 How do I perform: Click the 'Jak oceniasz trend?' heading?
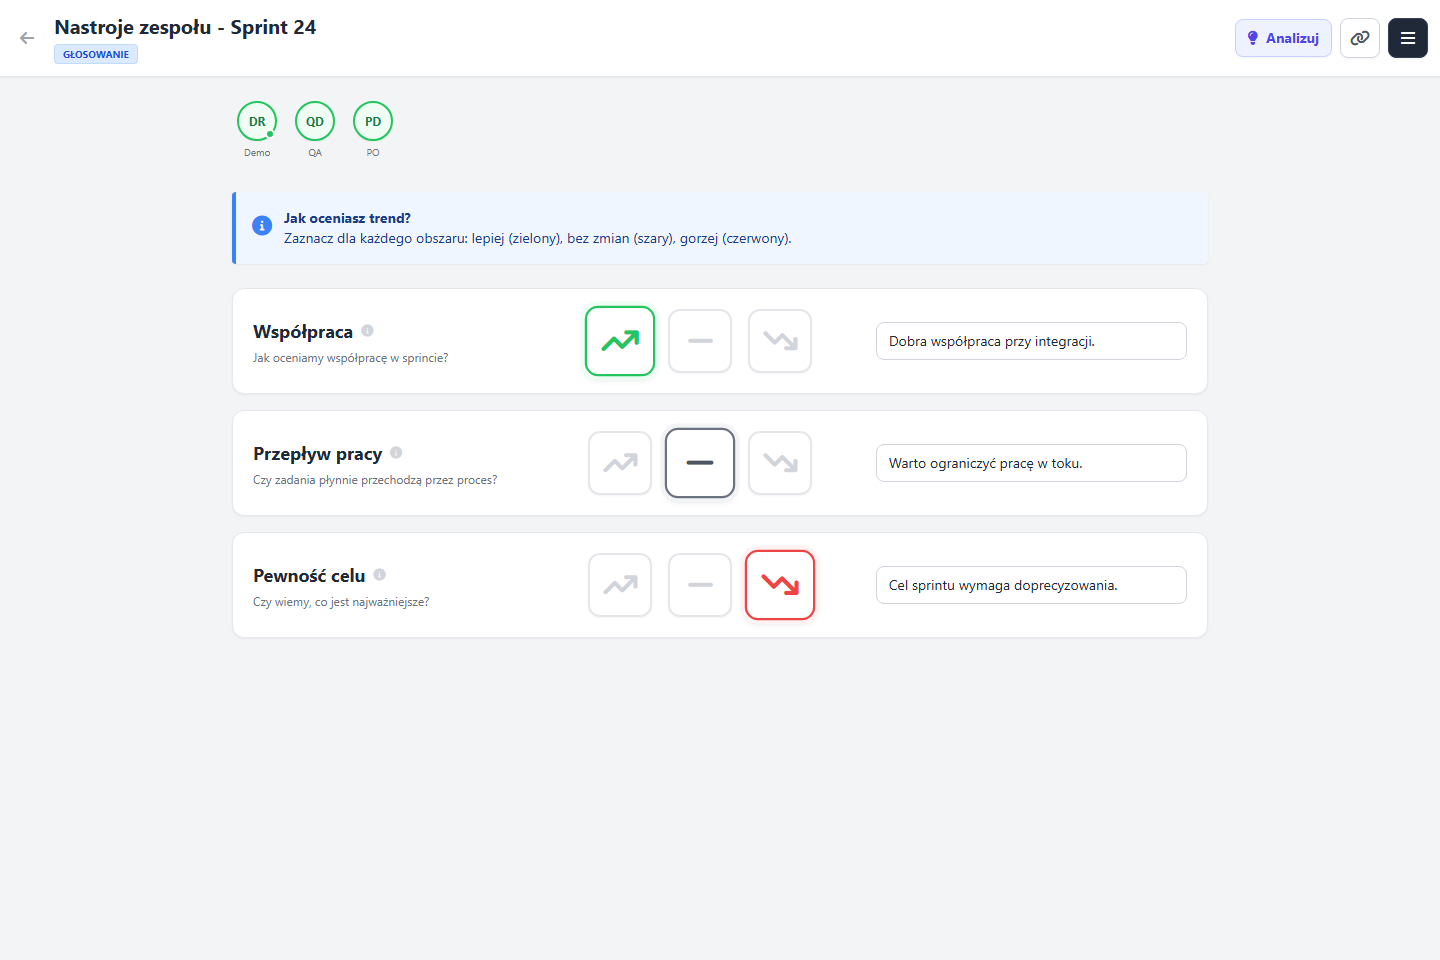(347, 218)
